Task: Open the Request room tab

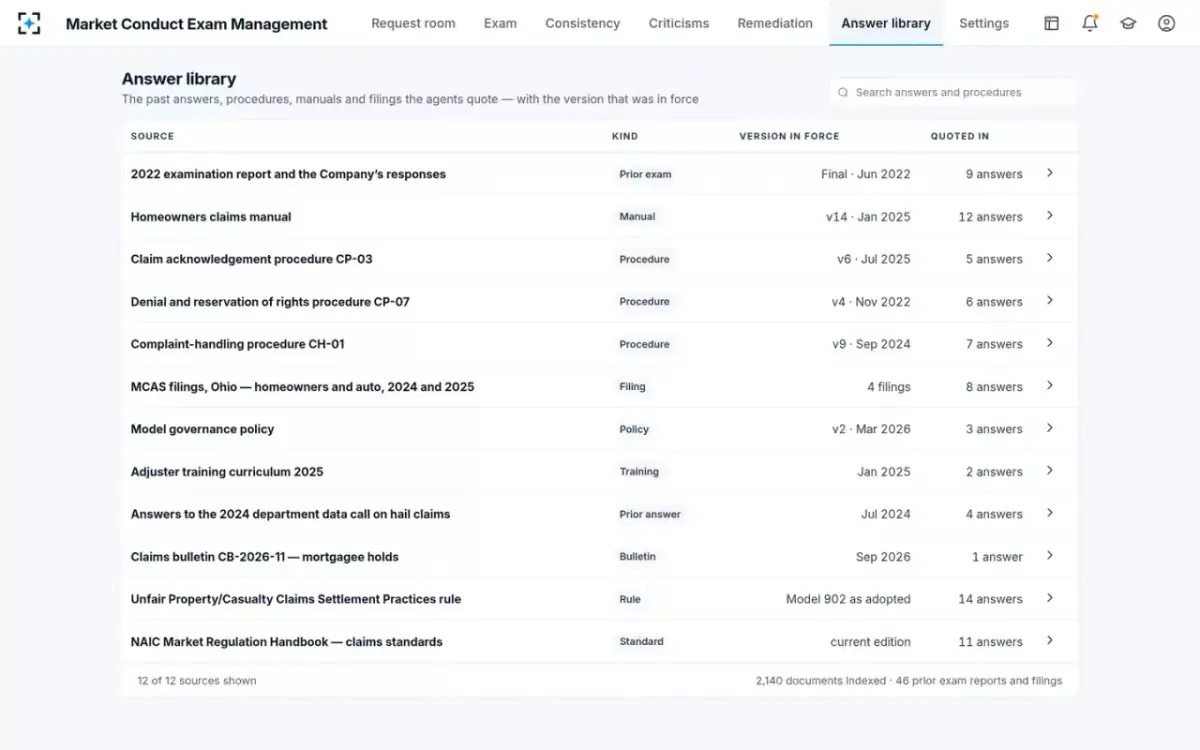Action: coord(413,23)
